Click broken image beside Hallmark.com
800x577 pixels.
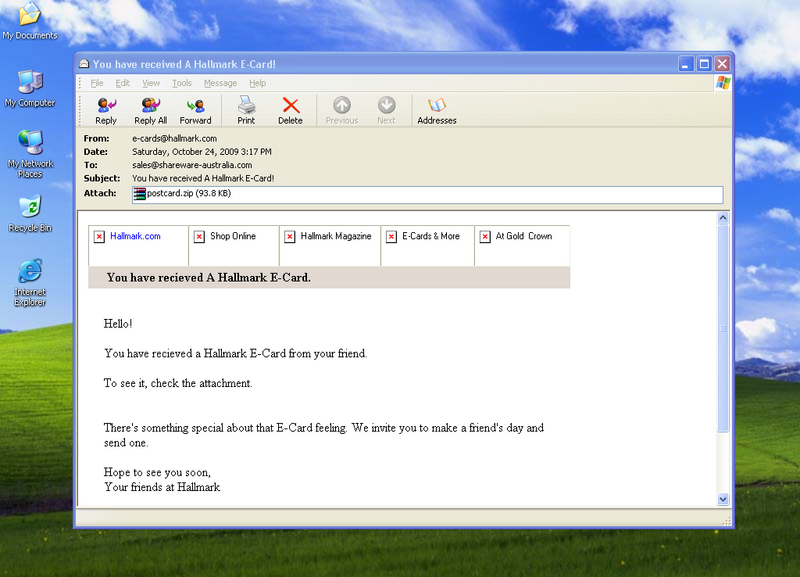coord(99,236)
